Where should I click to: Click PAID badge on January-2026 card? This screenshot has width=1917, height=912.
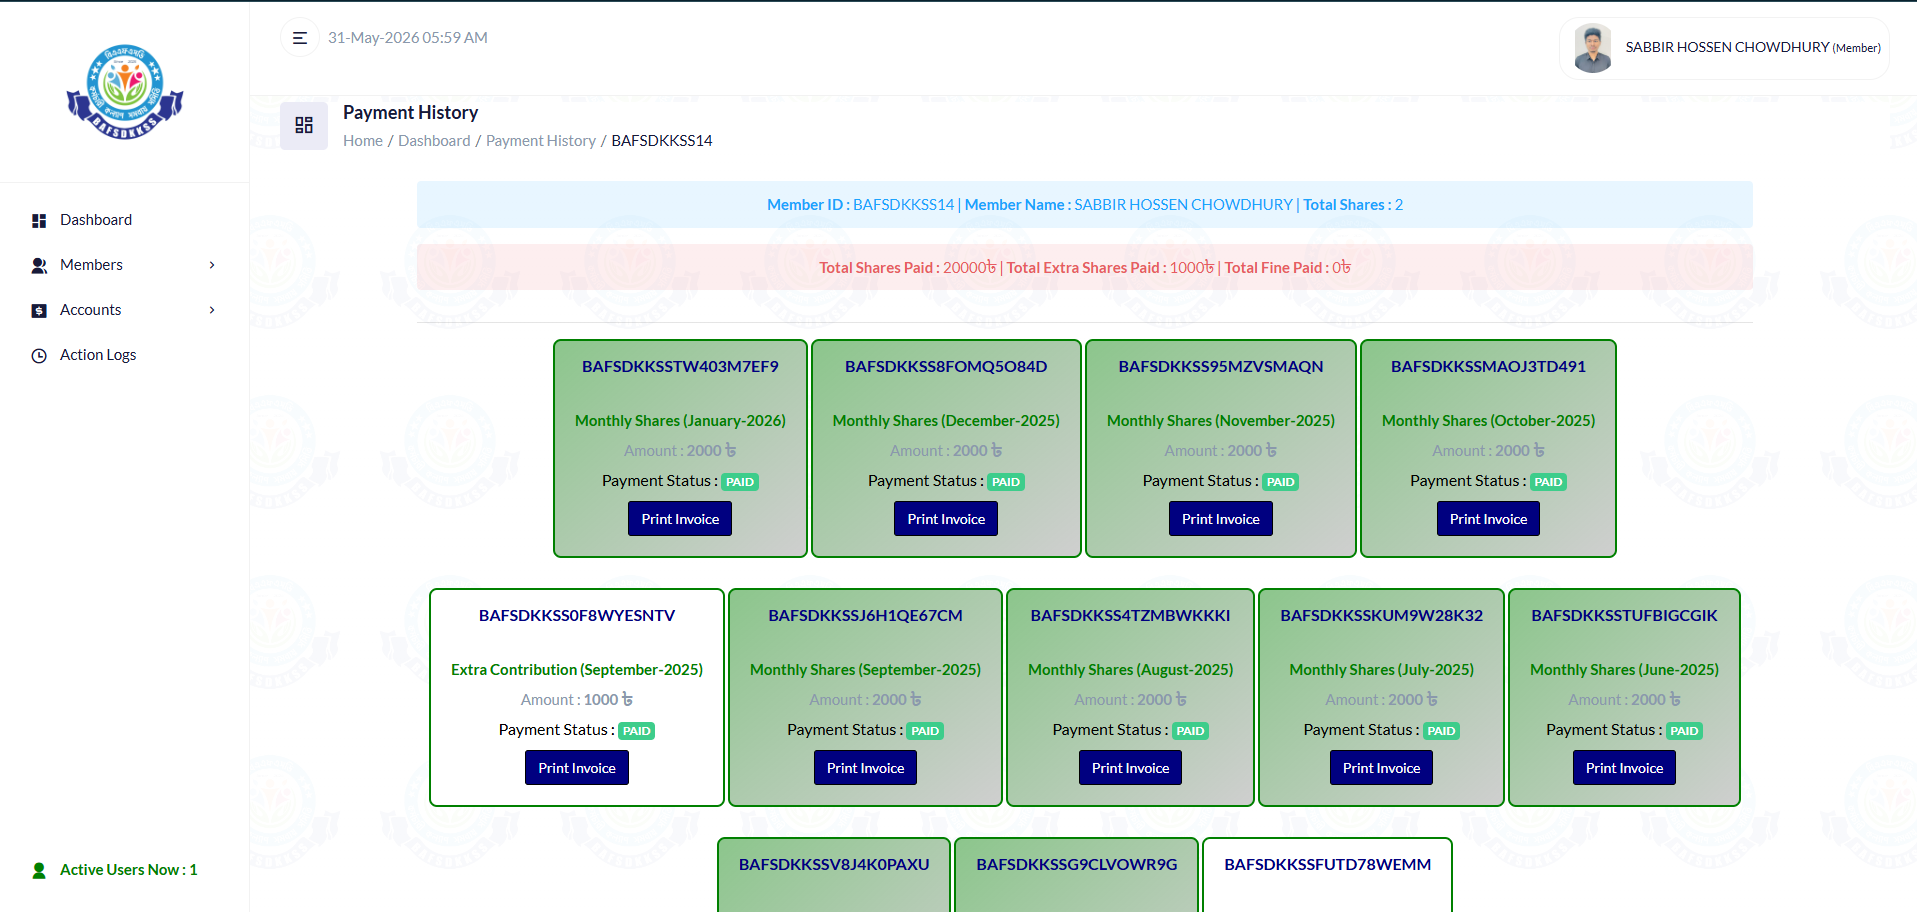tap(740, 482)
